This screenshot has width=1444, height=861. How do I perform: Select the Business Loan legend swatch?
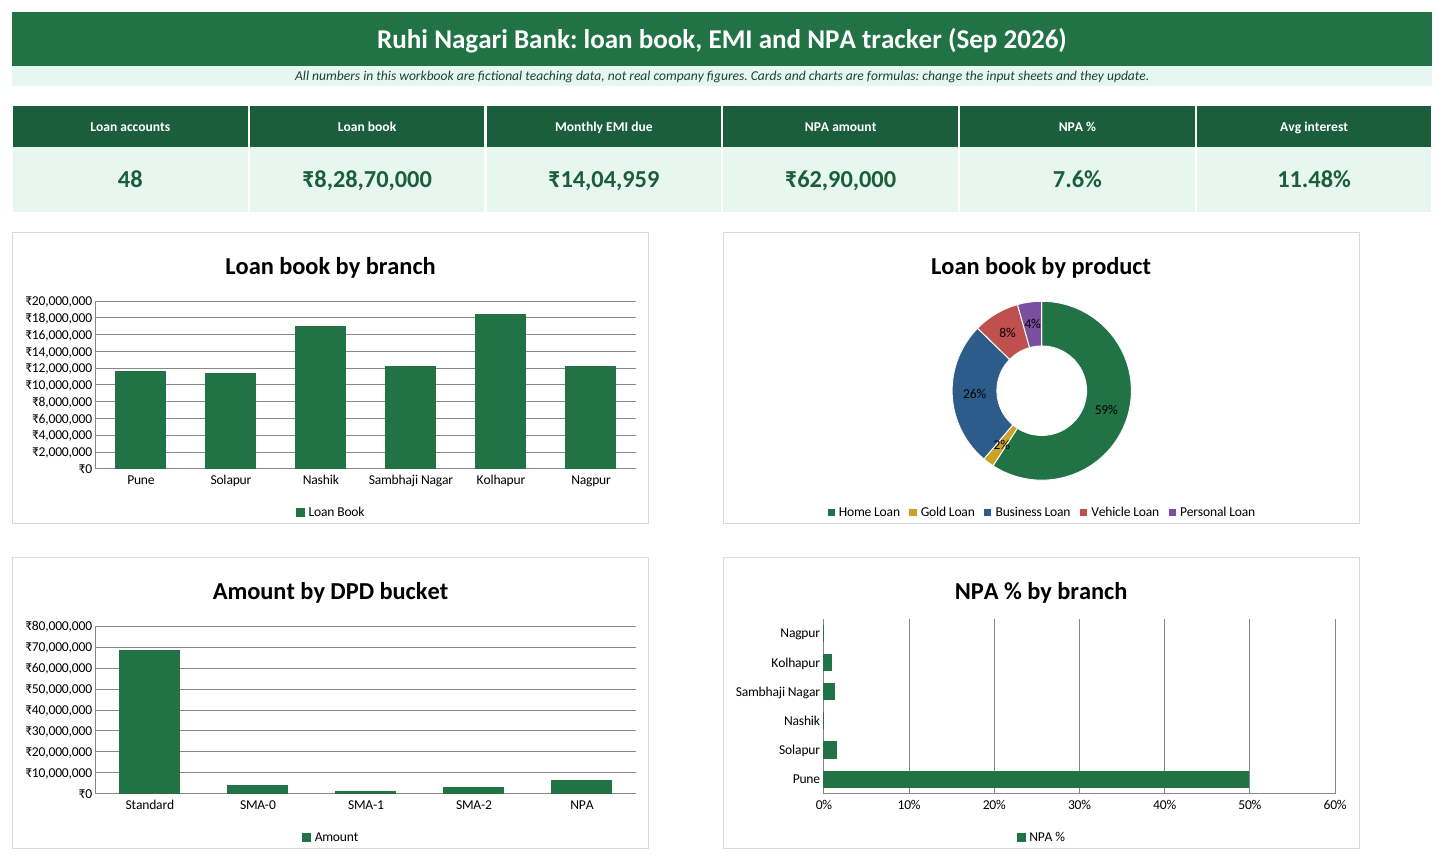(x=988, y=513)
